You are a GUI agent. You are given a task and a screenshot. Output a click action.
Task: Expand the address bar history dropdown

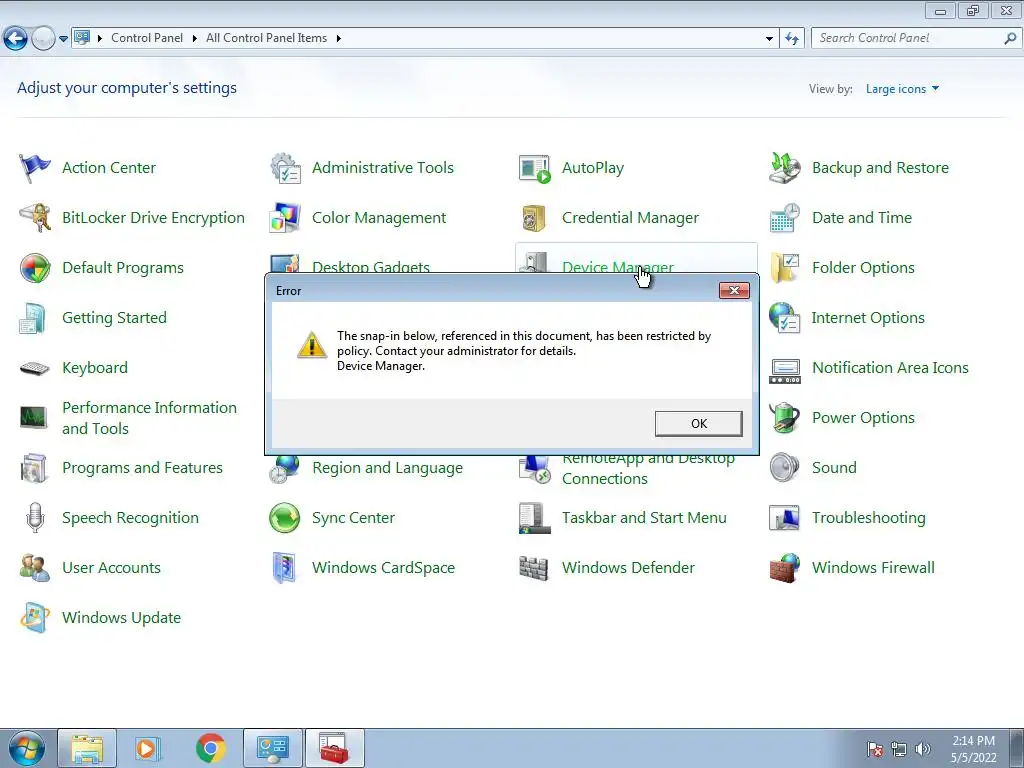pyautogui.click(x=769, y=39)
